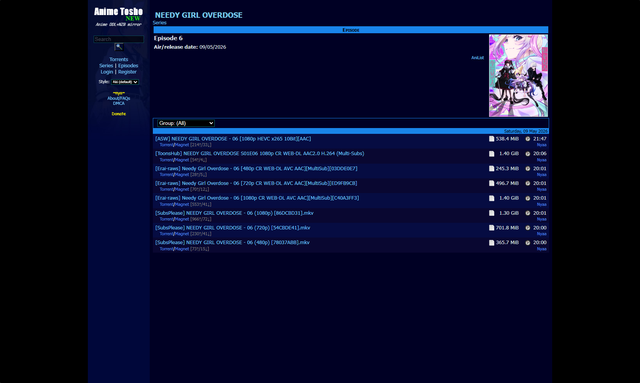Click Magnet link under SubsPlease 720p release
This screenshot has height=383, width=640.
click(x=182, y=234)
